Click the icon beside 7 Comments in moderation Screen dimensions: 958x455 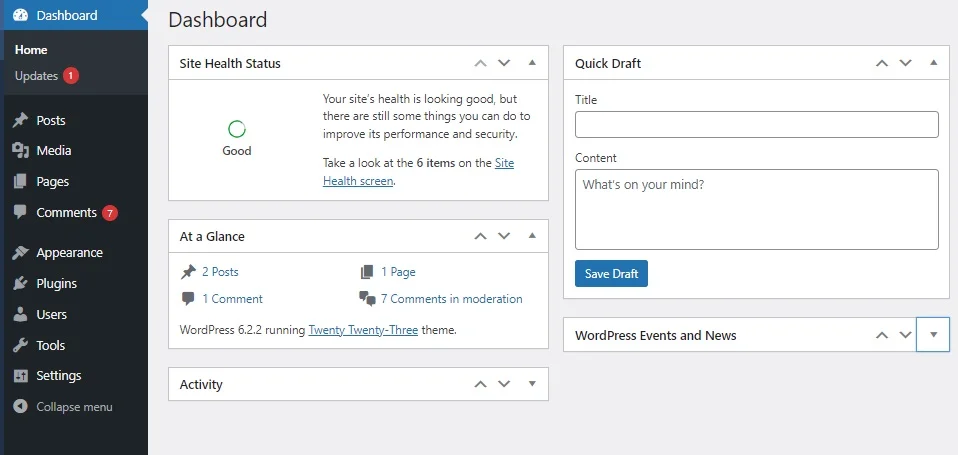pos(367,299)
